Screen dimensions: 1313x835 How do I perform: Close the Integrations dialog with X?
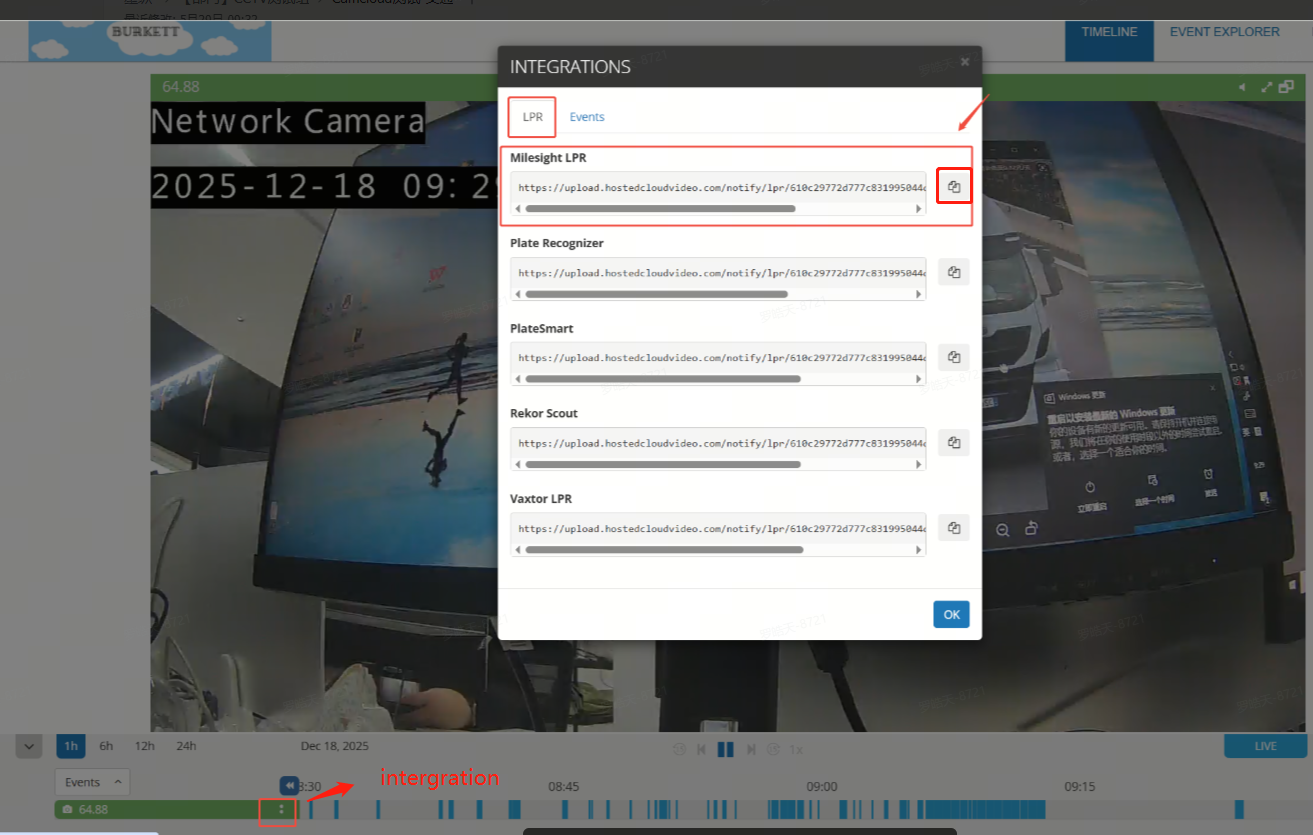(x=965, y=62)
